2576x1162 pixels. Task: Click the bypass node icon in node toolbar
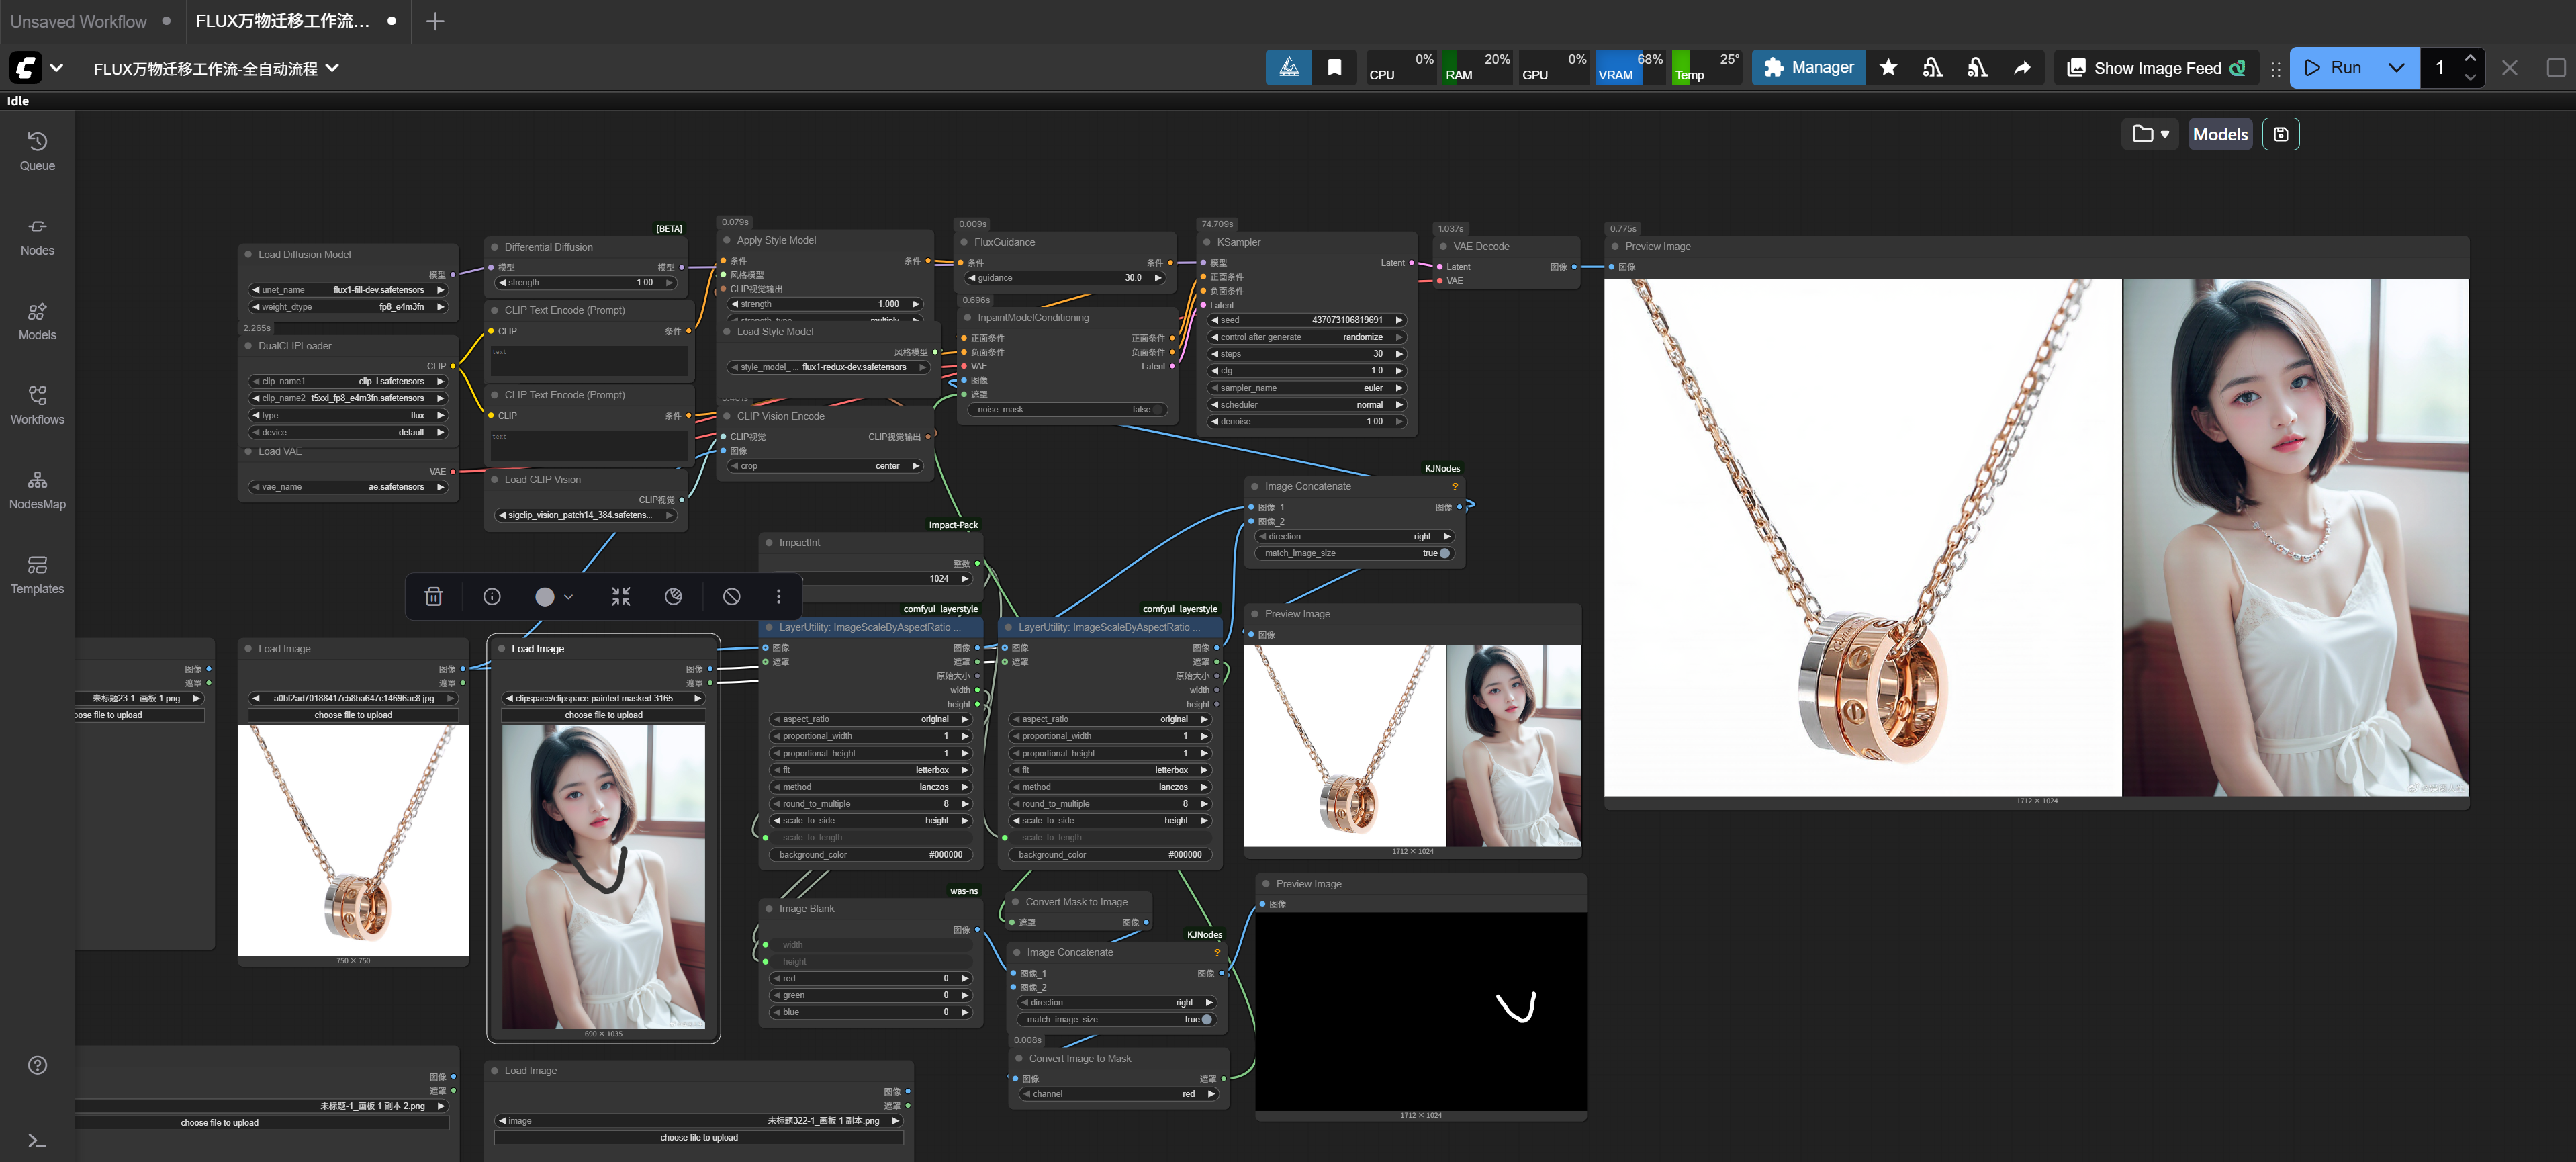[731, 596]
